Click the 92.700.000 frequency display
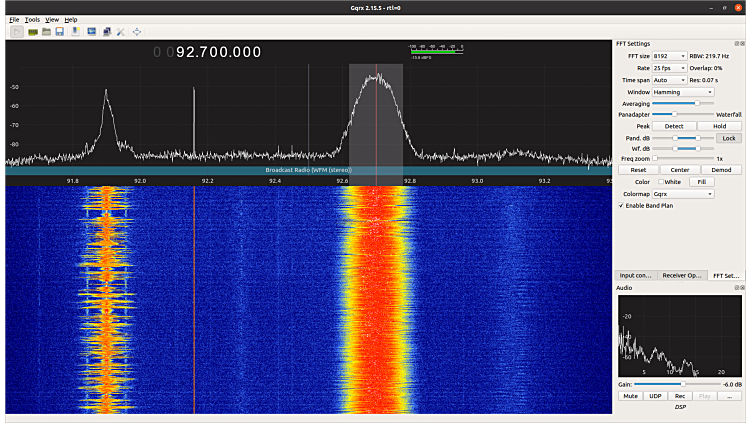Image resolution: width=752 pixels, height=423 pixels. pos(218,50)
